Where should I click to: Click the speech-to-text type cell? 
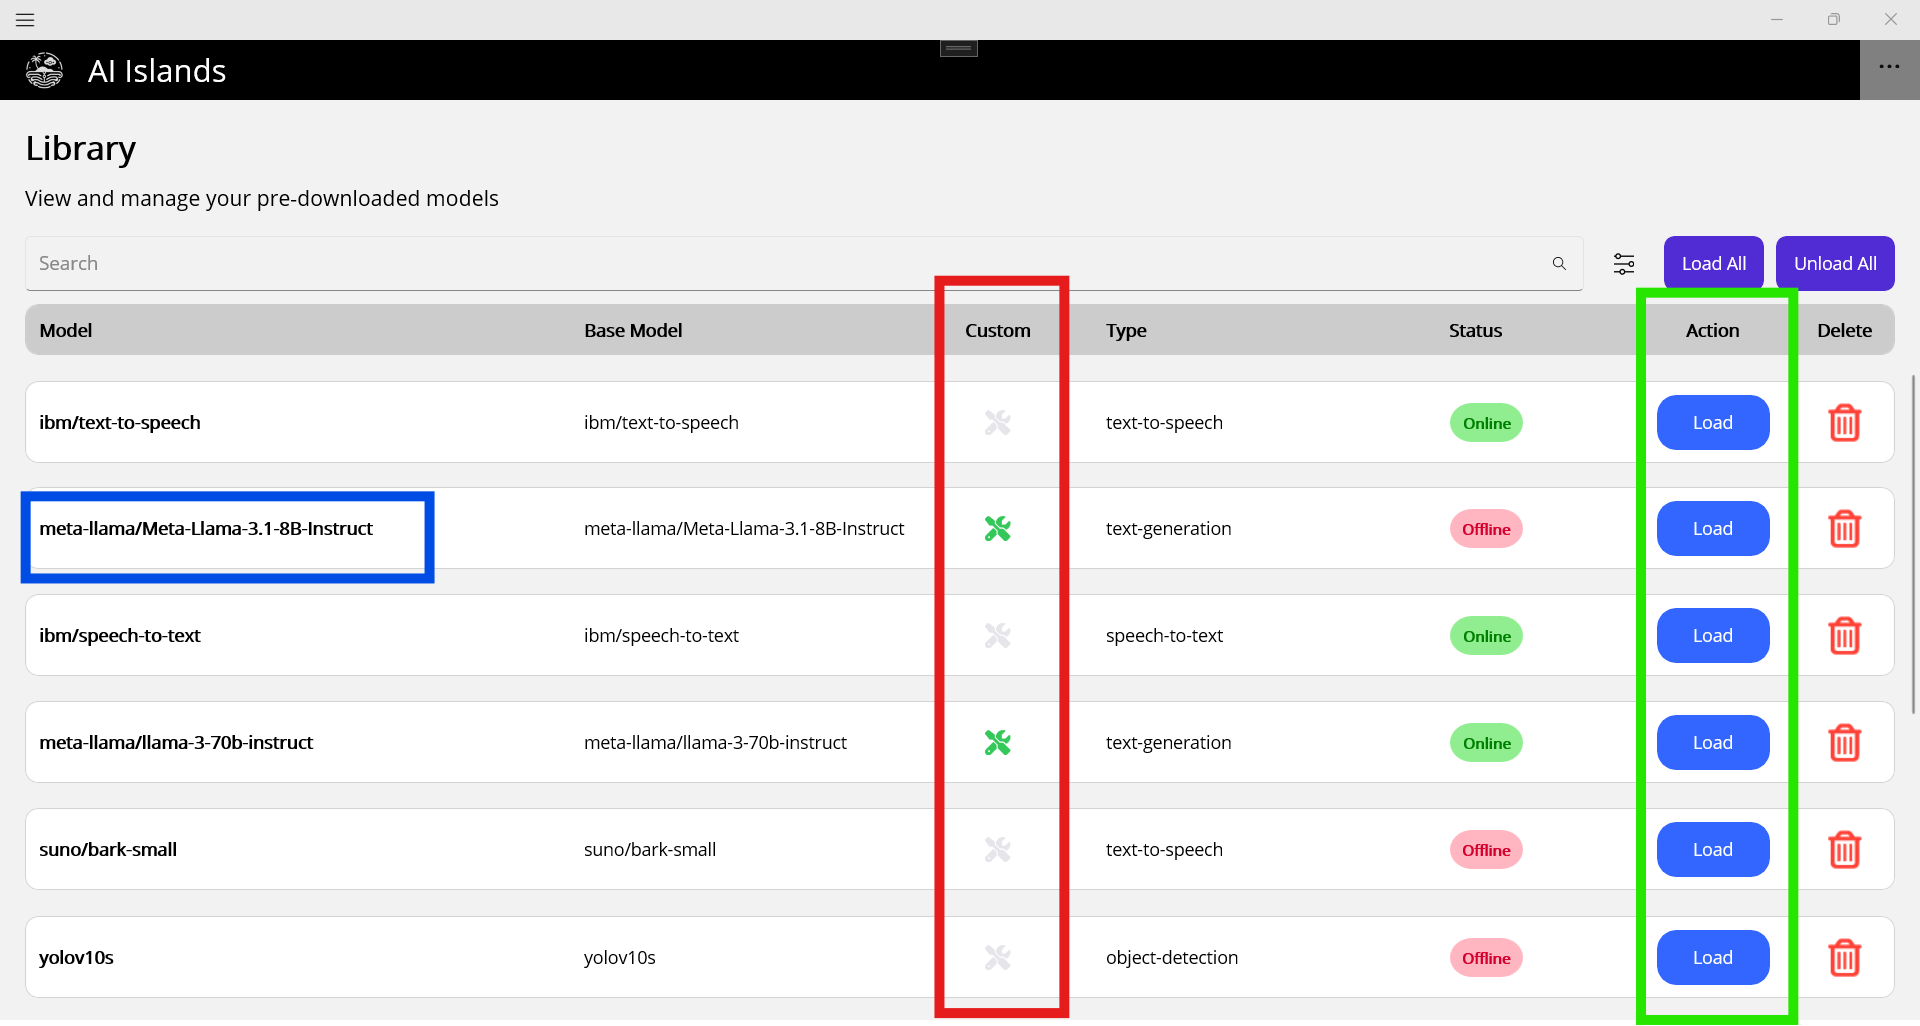pos(1164,636)
